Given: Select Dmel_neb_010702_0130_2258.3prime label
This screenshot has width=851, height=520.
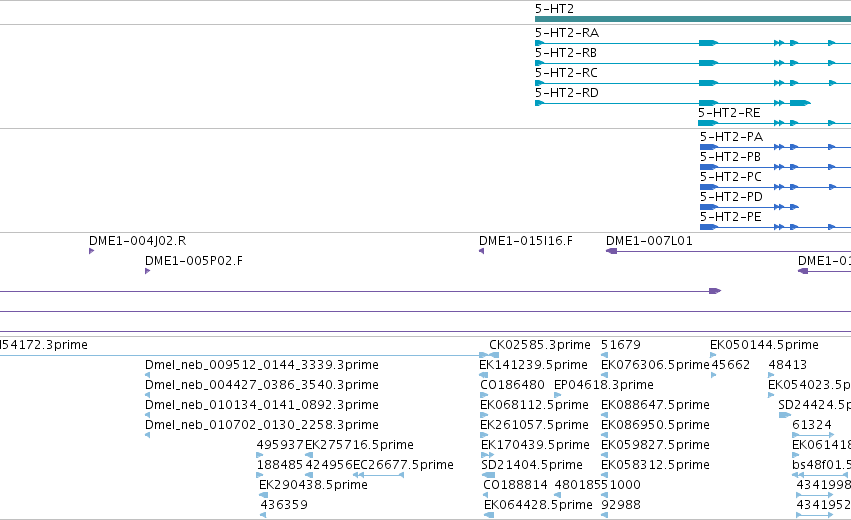Looking at the screenshot, I should (x=262, y=426).
